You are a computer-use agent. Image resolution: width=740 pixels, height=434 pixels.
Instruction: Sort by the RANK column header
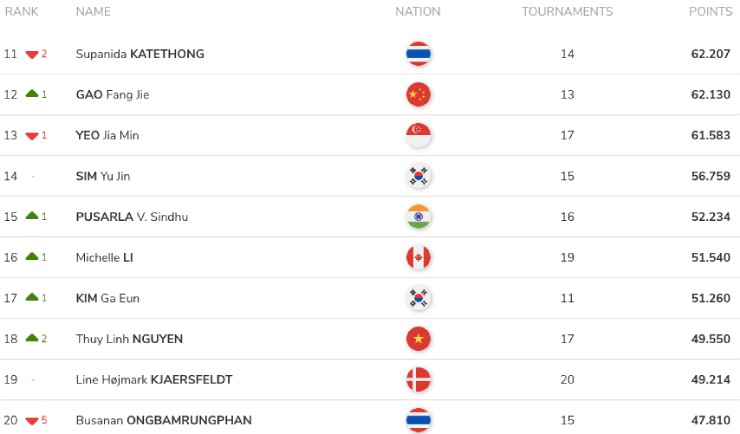pyautogui.click(x=21, y=12)
